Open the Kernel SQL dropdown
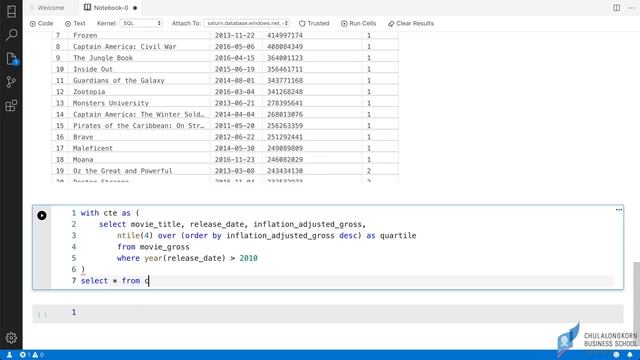 tap(141, 24)
